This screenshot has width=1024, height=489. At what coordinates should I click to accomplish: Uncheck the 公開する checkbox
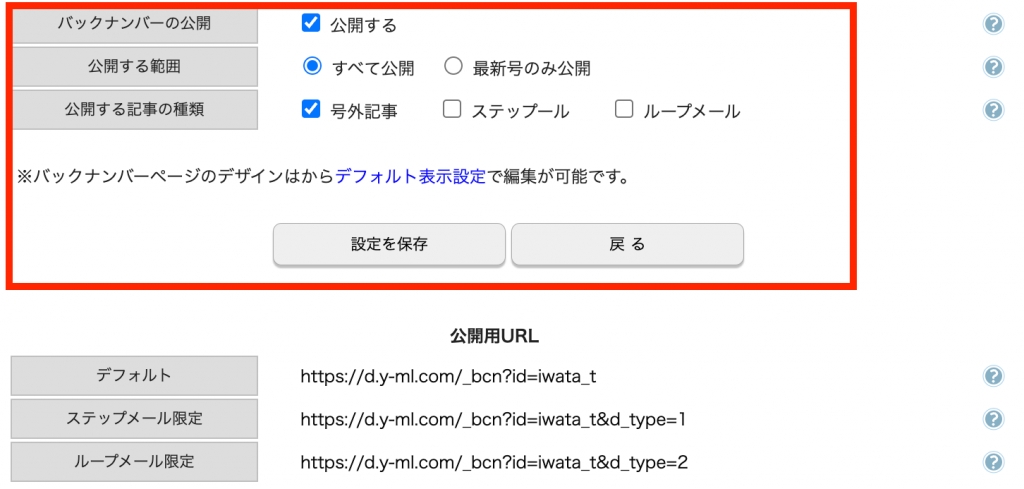pos(310,24)
